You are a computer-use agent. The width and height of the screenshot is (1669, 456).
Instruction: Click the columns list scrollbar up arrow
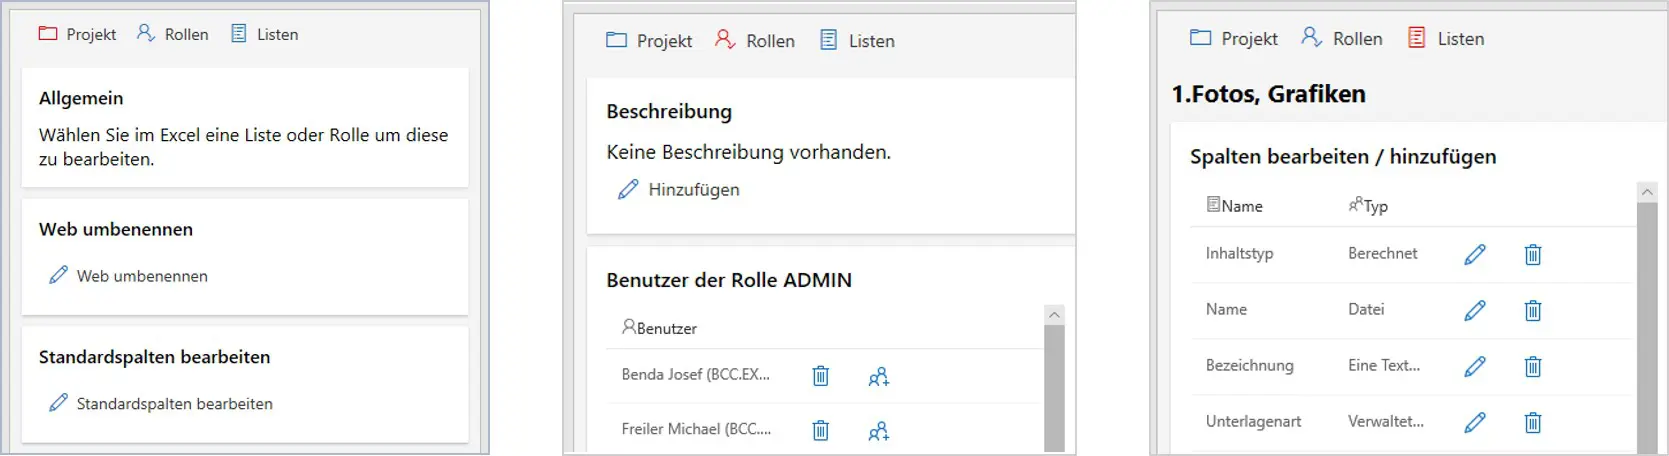pyautogui.click(x=1646, y=191)
